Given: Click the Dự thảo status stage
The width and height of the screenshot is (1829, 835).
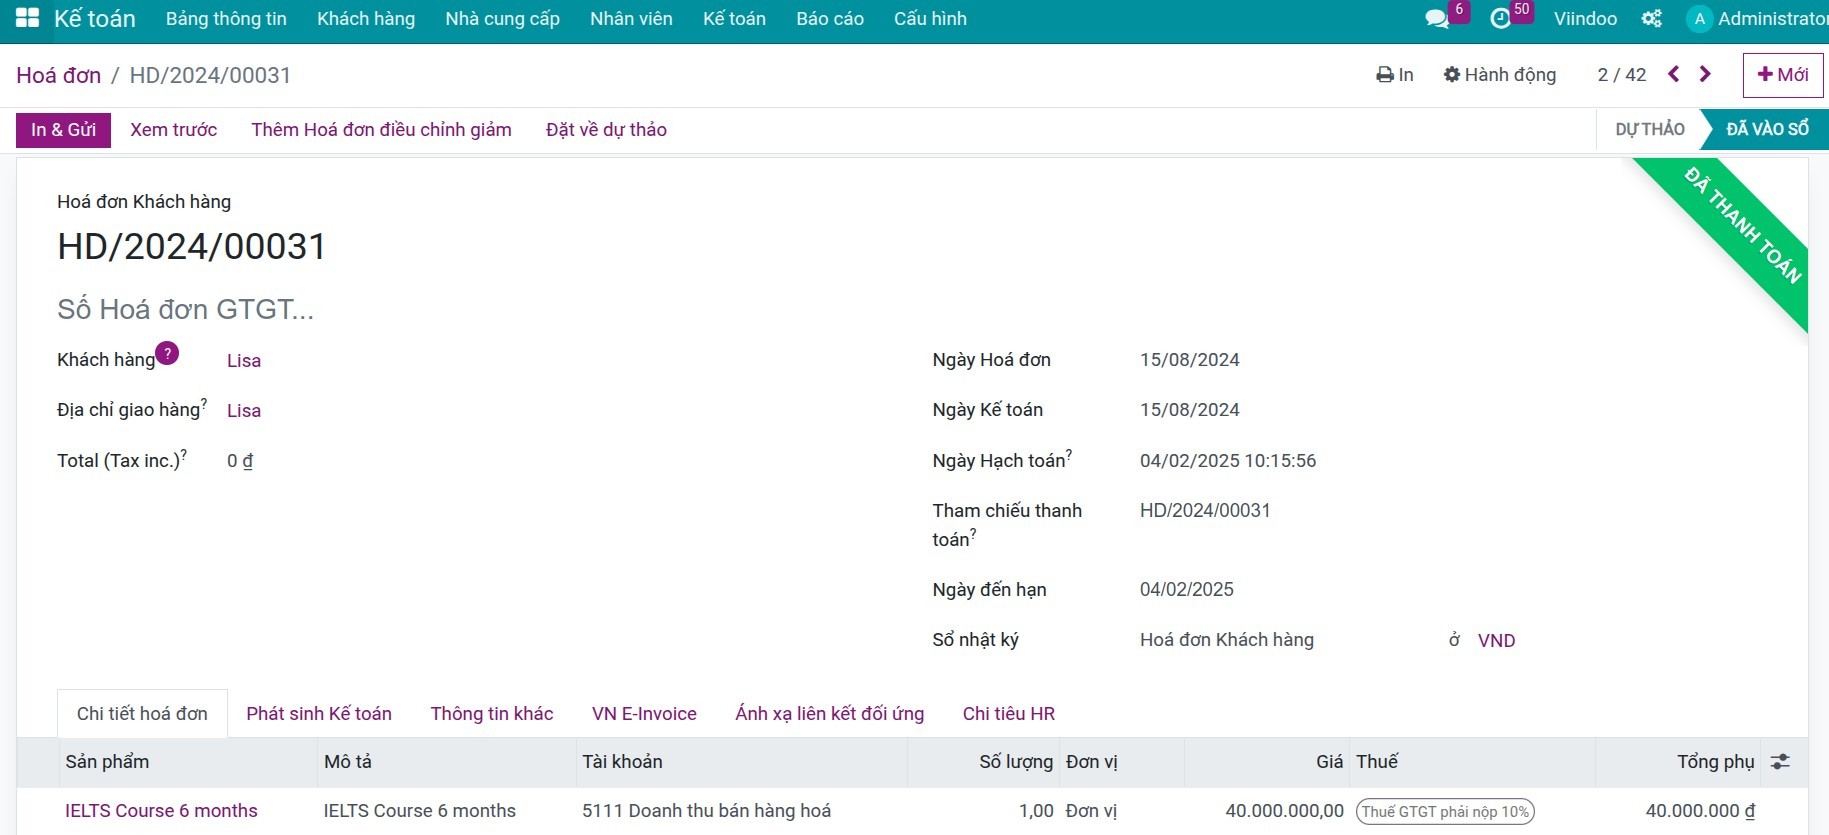Looking at the screenshot, I should click(x=1649, y=130).
